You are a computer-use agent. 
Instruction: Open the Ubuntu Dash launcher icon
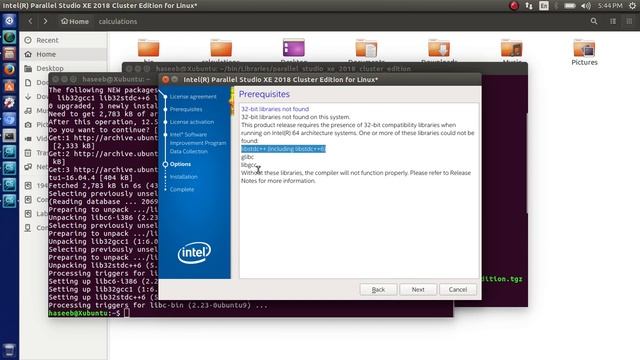pyautogui.click(x=9, y=20)
